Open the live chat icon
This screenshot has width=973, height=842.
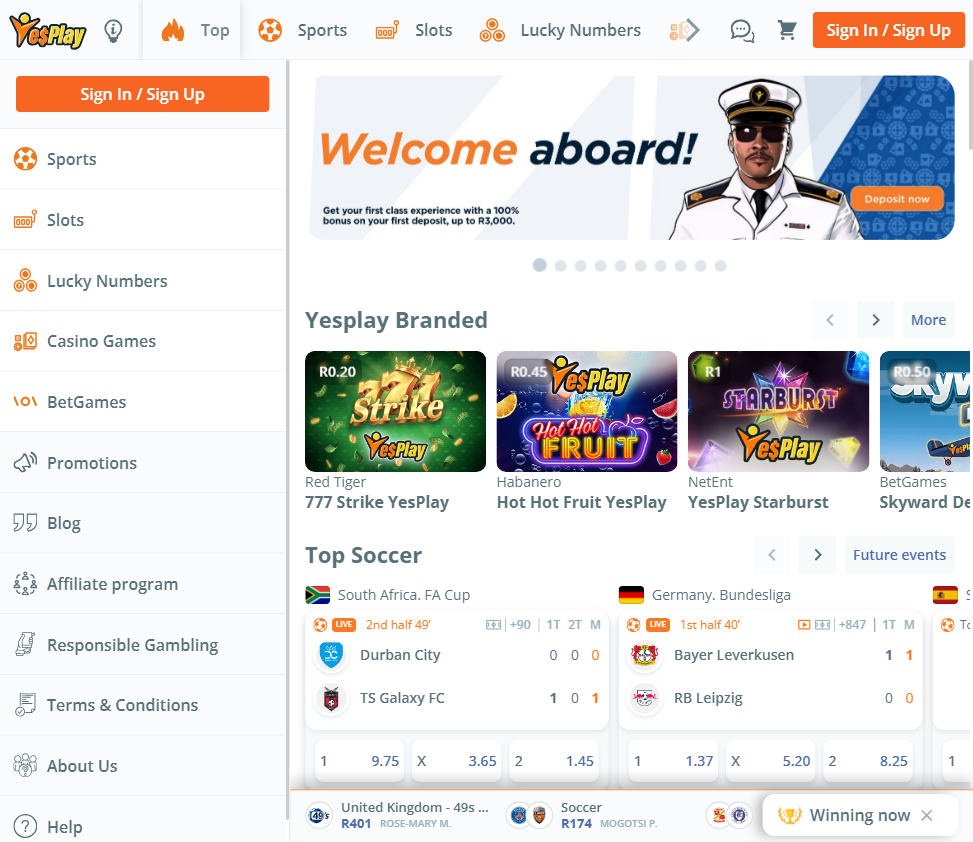click(x=742, y=30)
